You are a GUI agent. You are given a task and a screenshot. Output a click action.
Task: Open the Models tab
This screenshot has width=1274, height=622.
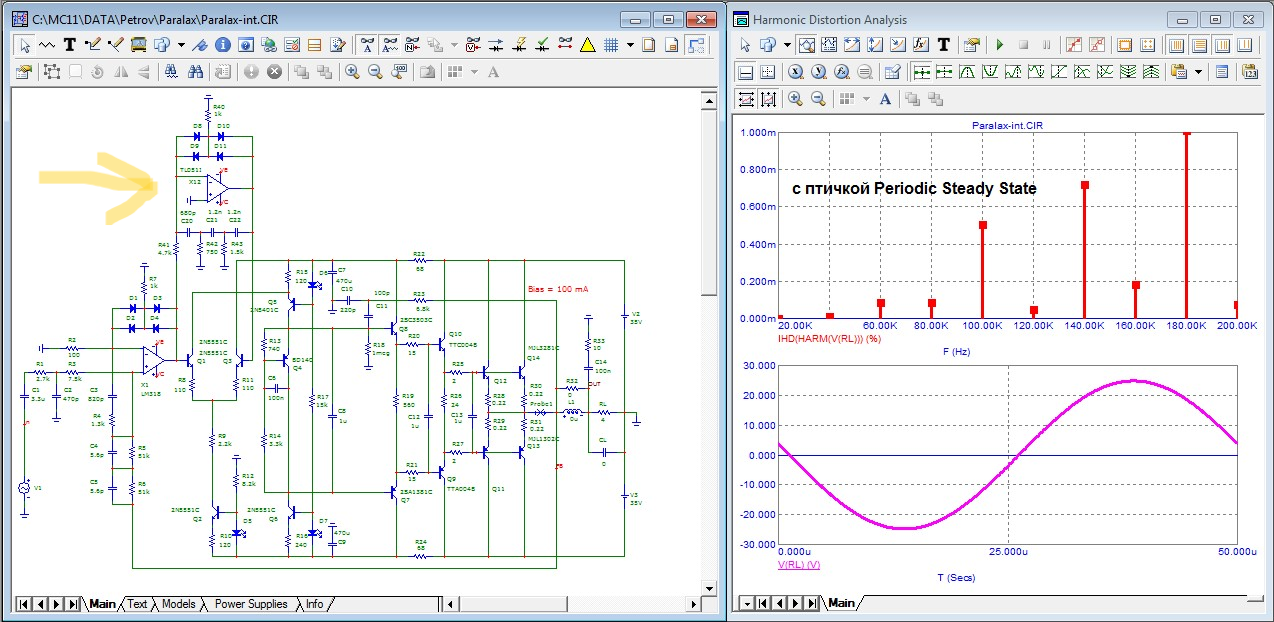178,604
